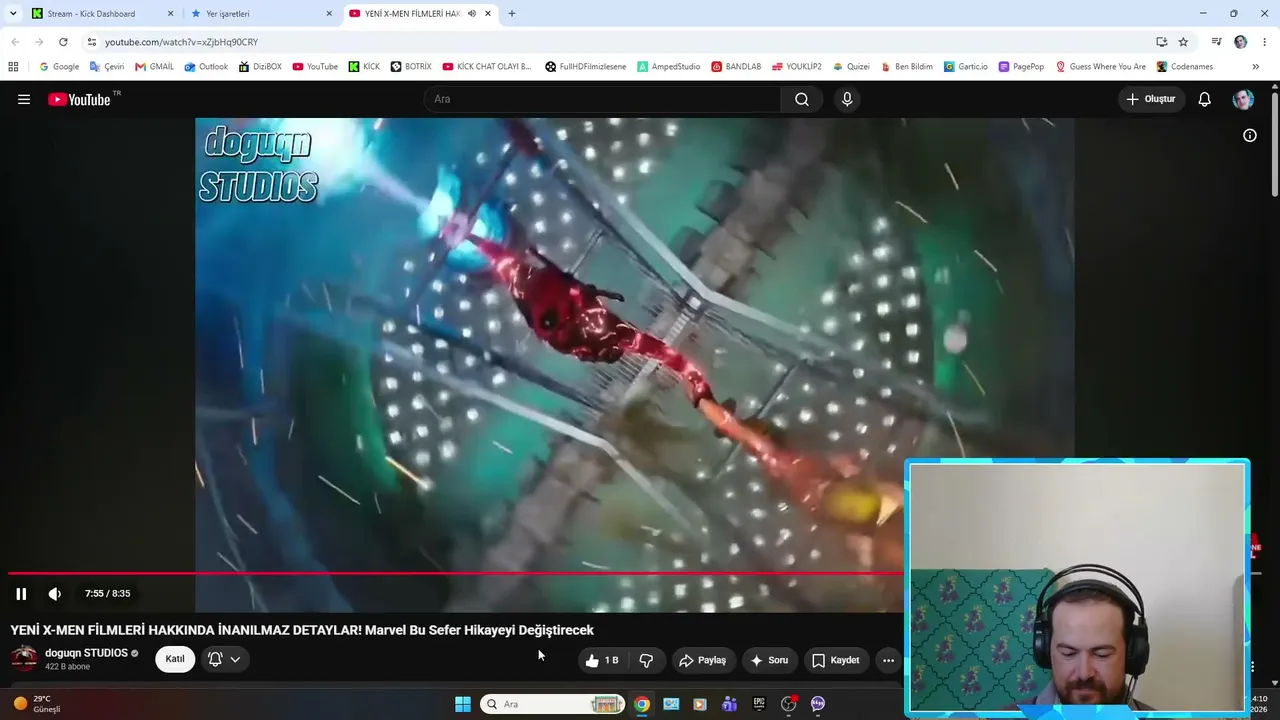Click the address bar URL

[181, 42]
